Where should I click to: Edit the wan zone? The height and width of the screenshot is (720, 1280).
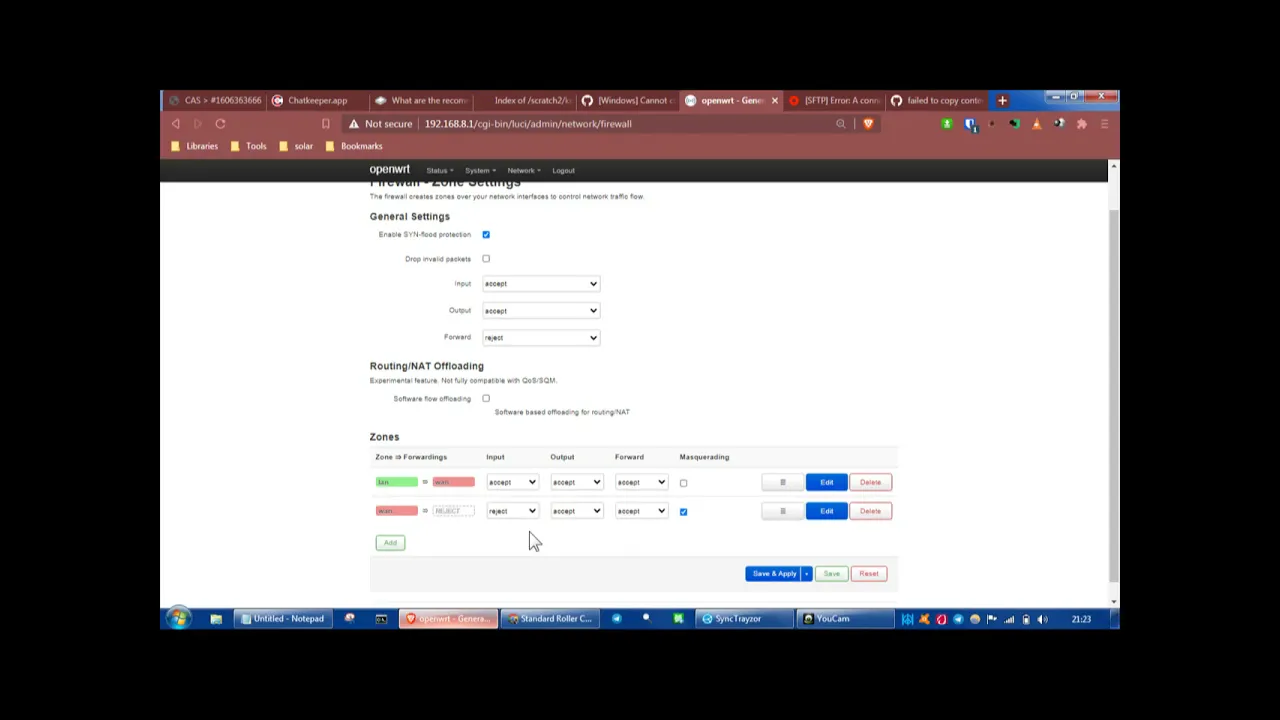pos(827,511)
